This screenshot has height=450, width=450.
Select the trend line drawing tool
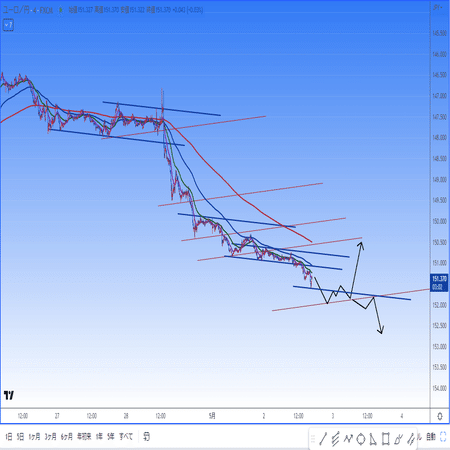323,439
